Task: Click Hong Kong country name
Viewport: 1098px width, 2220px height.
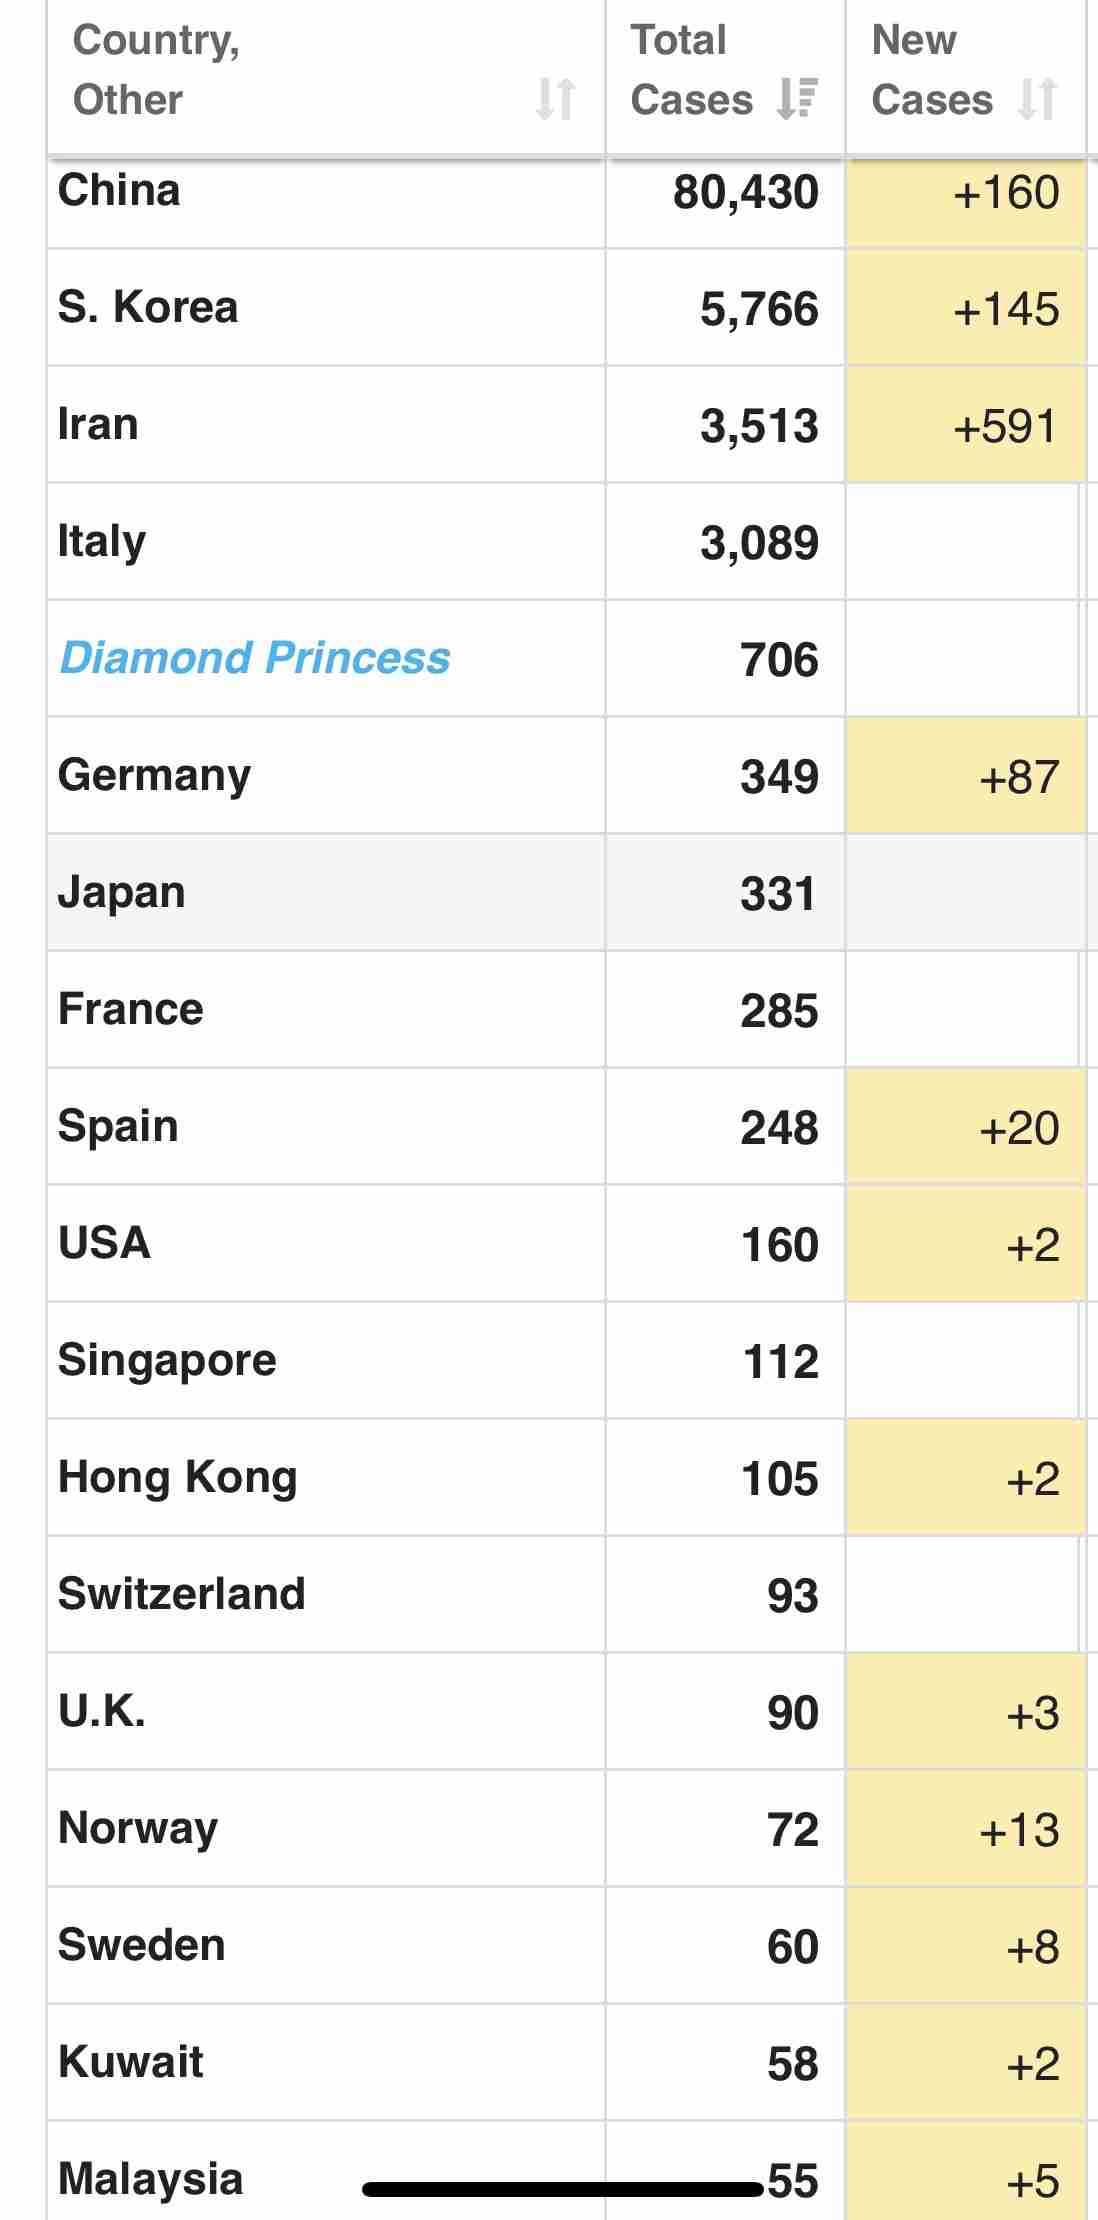Action: [x=178, y=1478]
